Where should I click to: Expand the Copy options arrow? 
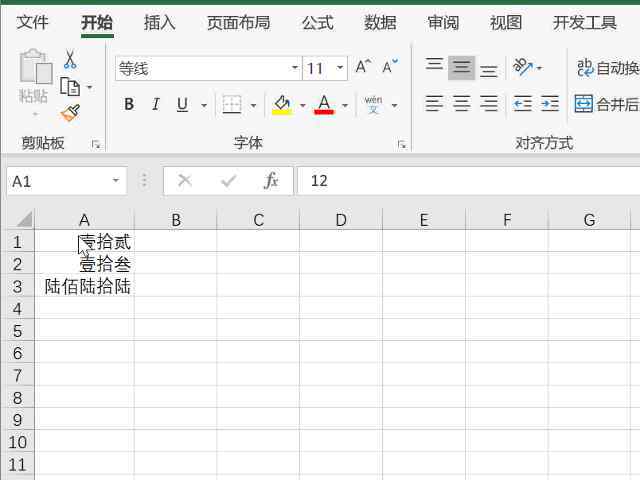pos(89,87)
